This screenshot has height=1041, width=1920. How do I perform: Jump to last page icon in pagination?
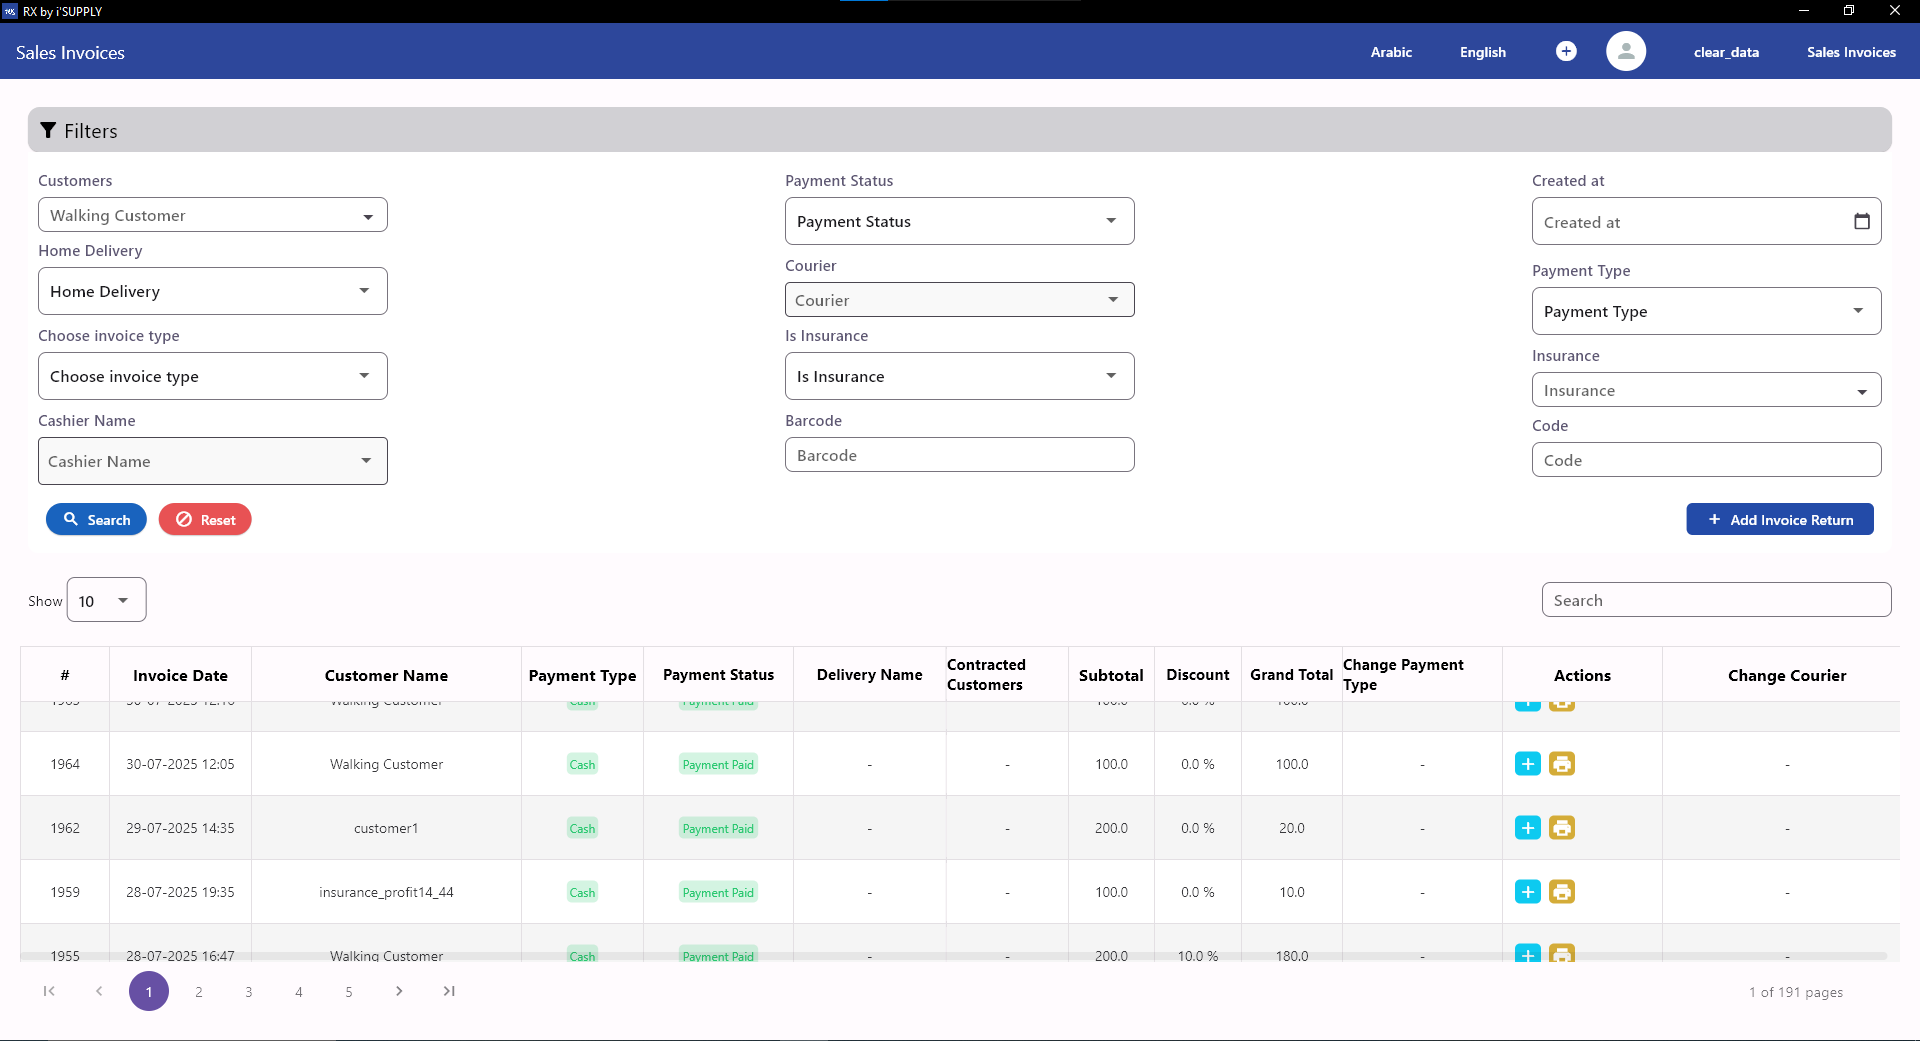449,991
